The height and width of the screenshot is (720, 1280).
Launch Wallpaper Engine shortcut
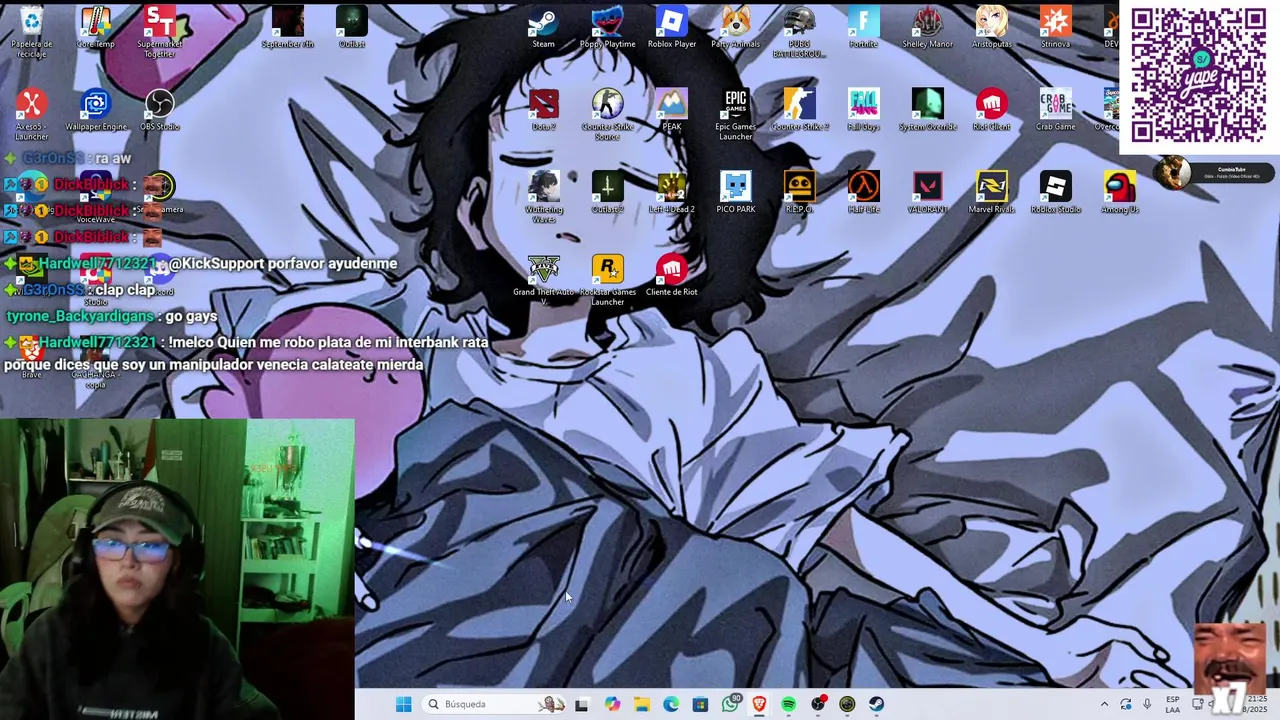[x=96, y=110]
